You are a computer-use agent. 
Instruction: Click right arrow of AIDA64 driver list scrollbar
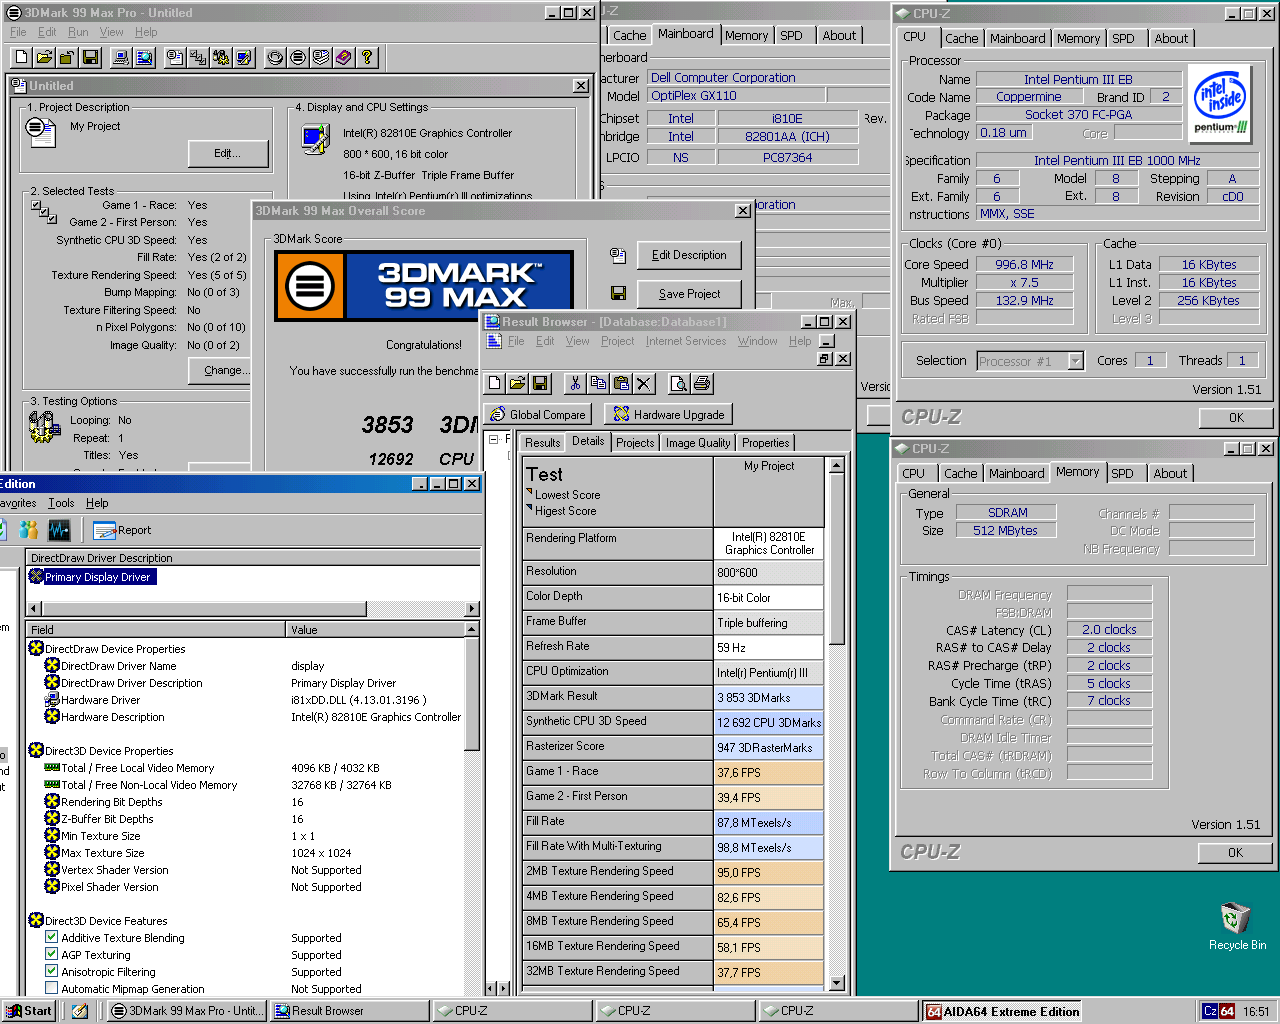click(x=472, y=608)
